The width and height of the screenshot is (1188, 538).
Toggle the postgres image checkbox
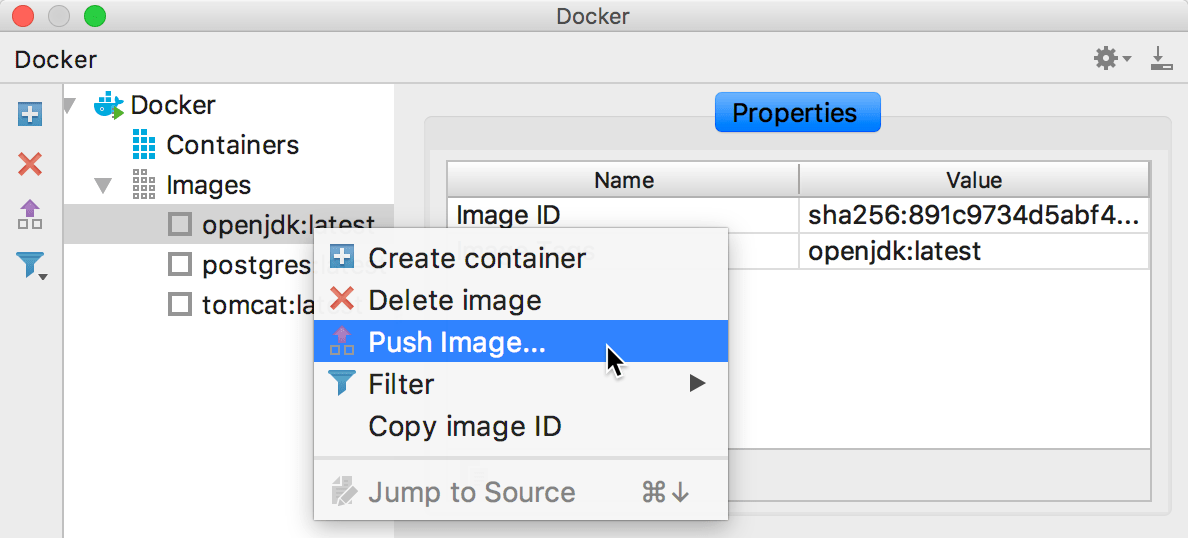[x=180, y=265]
